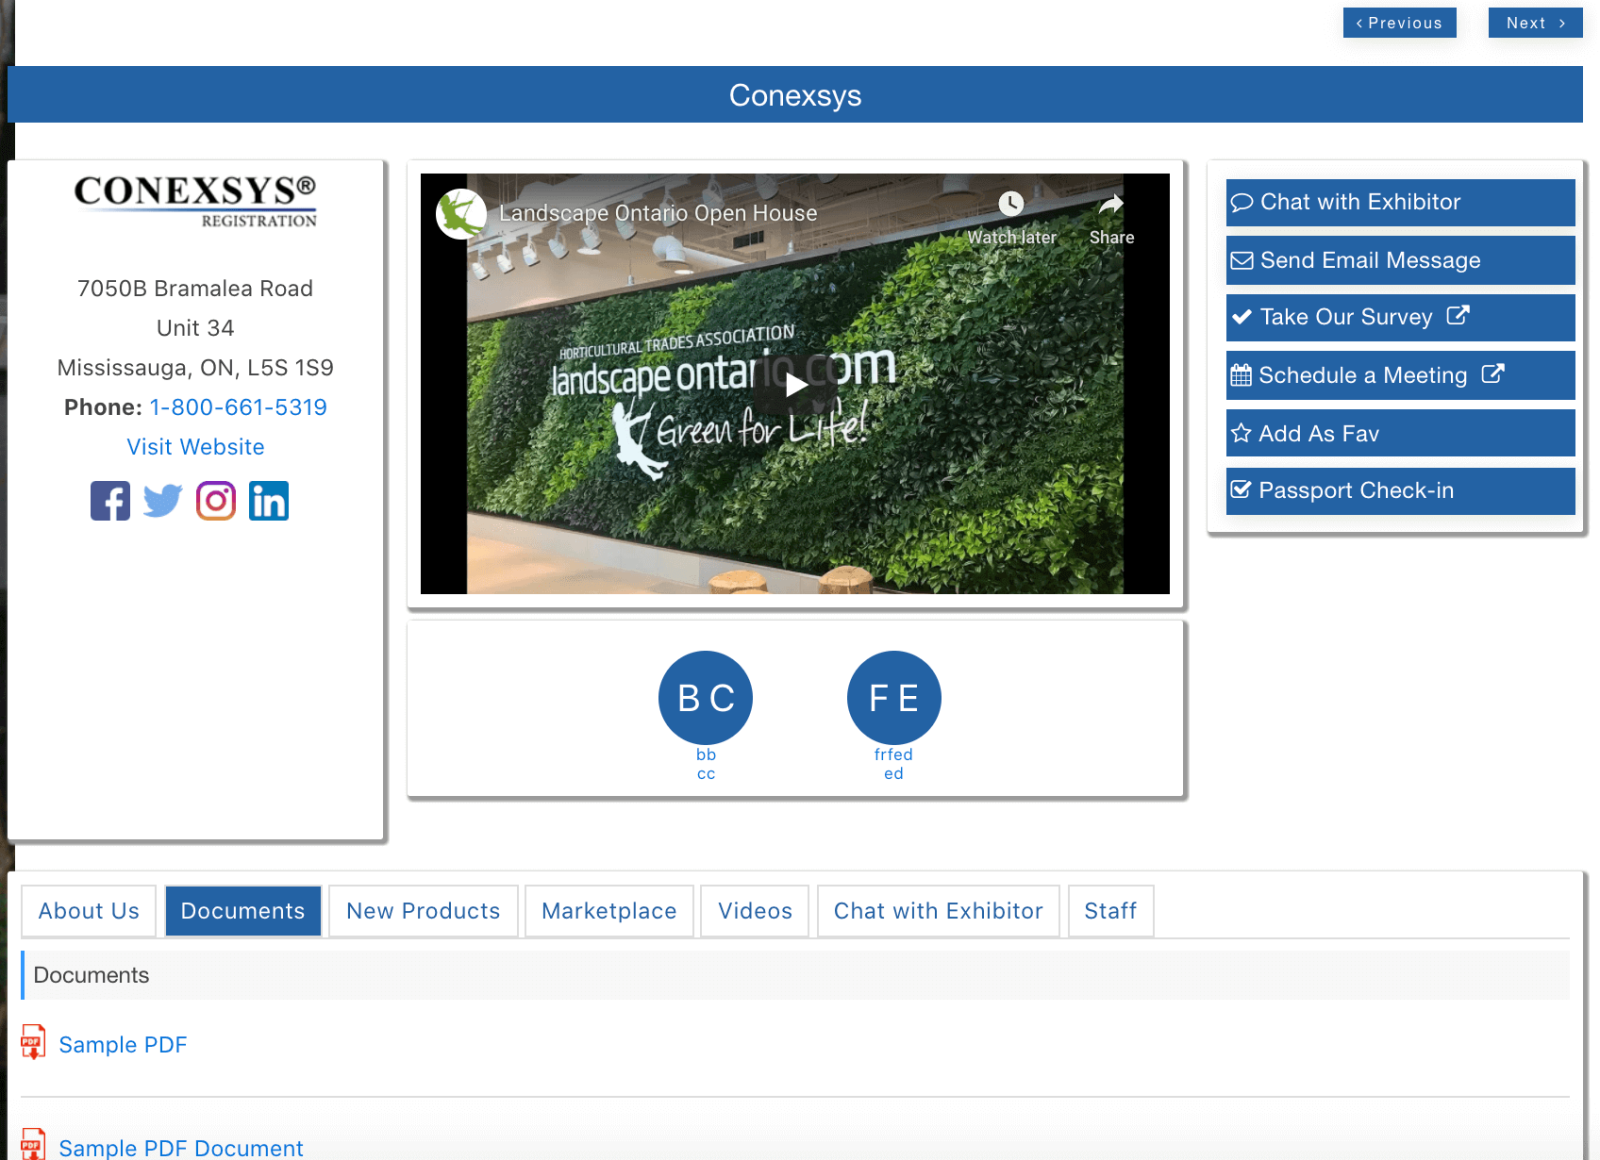Open the BC staff avatar
This screenshot has width=1600, height=1160.
point(705,698)
